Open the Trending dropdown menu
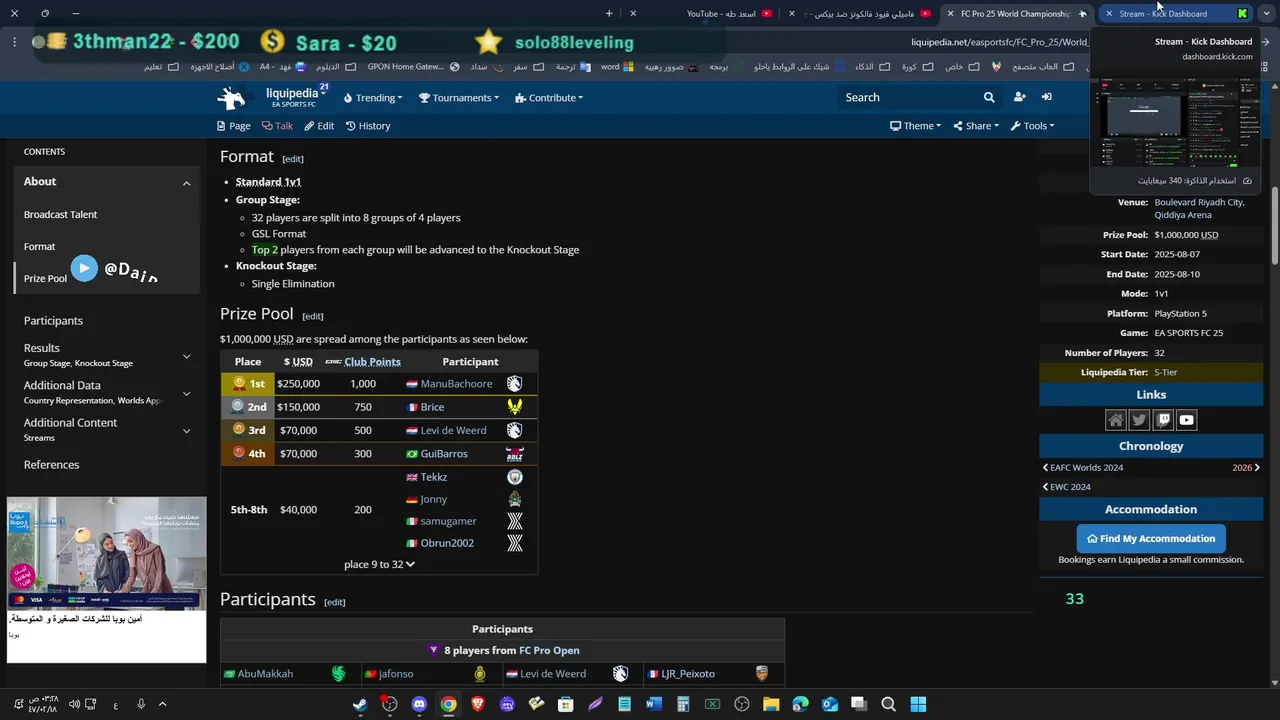This screenshot has width=1280, height=720. click(x=372, y=98)
